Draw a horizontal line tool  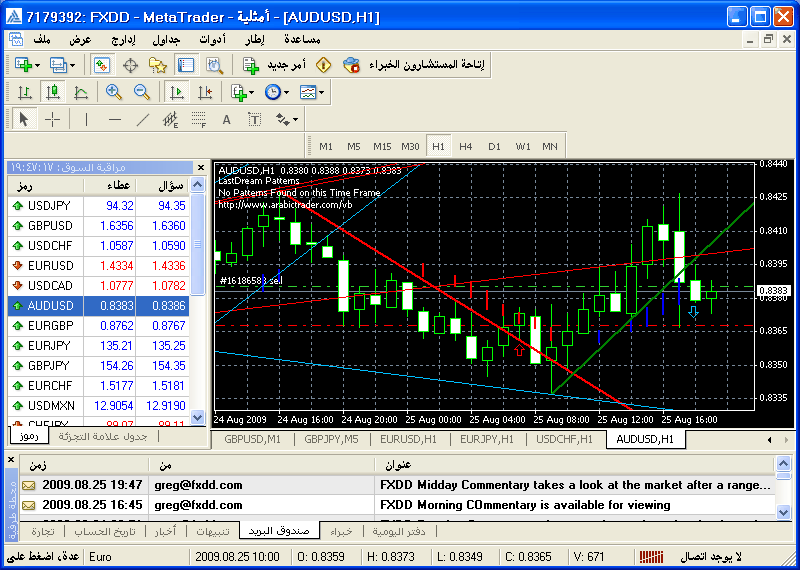(114, 119)
